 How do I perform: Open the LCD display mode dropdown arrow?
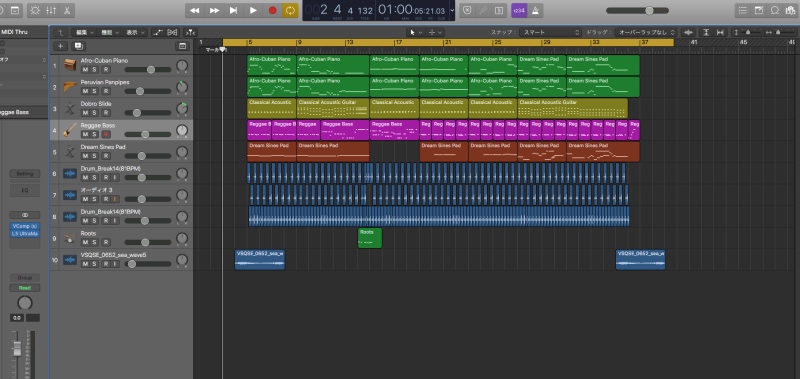(x=452, y=10)
